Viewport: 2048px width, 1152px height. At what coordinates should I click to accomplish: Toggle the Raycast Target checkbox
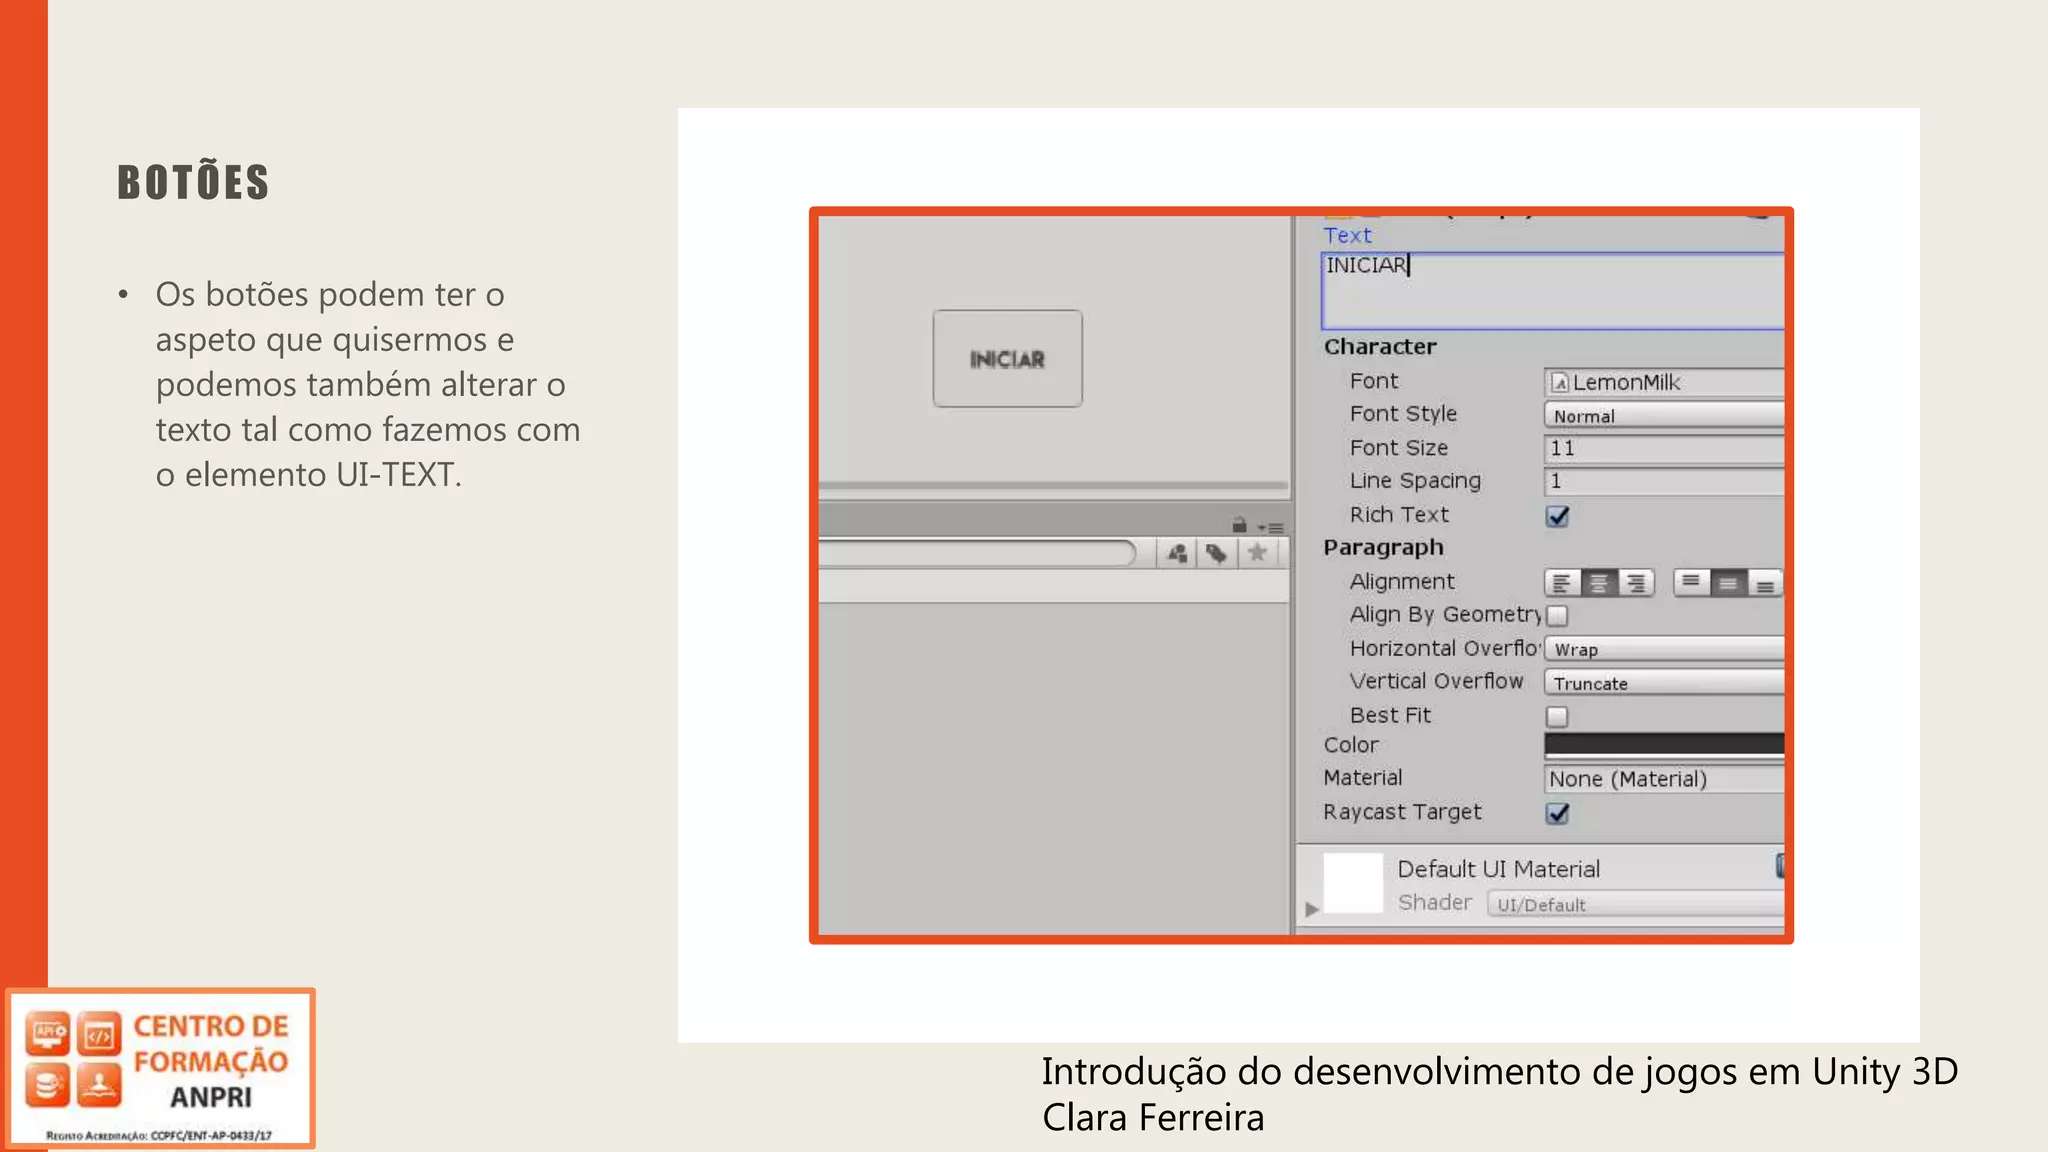[x=1557, y=813]
